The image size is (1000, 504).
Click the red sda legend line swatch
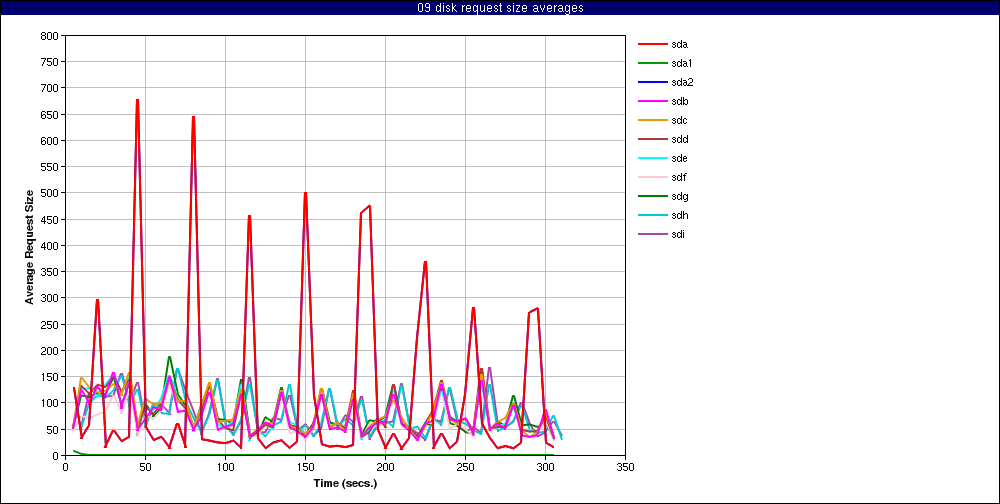tap(652, 45)
